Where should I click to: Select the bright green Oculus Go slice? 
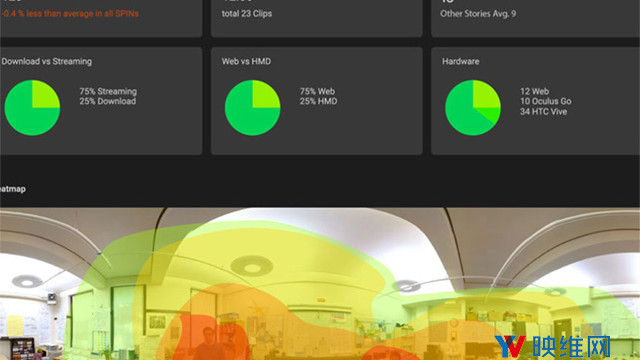point(491,115)
